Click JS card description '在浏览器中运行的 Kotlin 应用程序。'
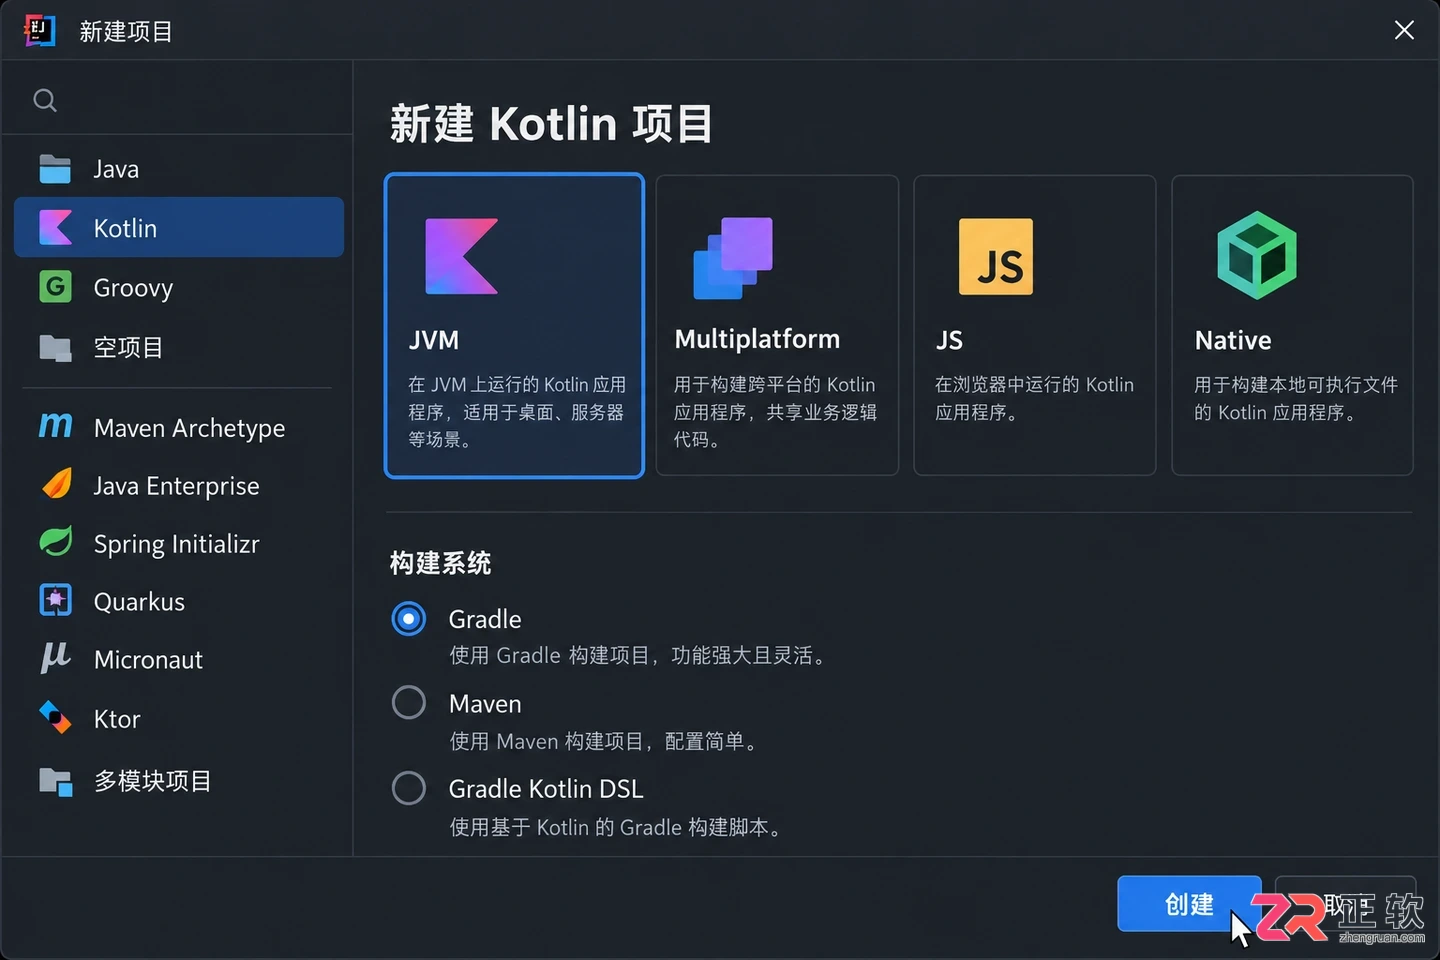1440x960 pixels. pyautogui.click(x=1034, y=398)
